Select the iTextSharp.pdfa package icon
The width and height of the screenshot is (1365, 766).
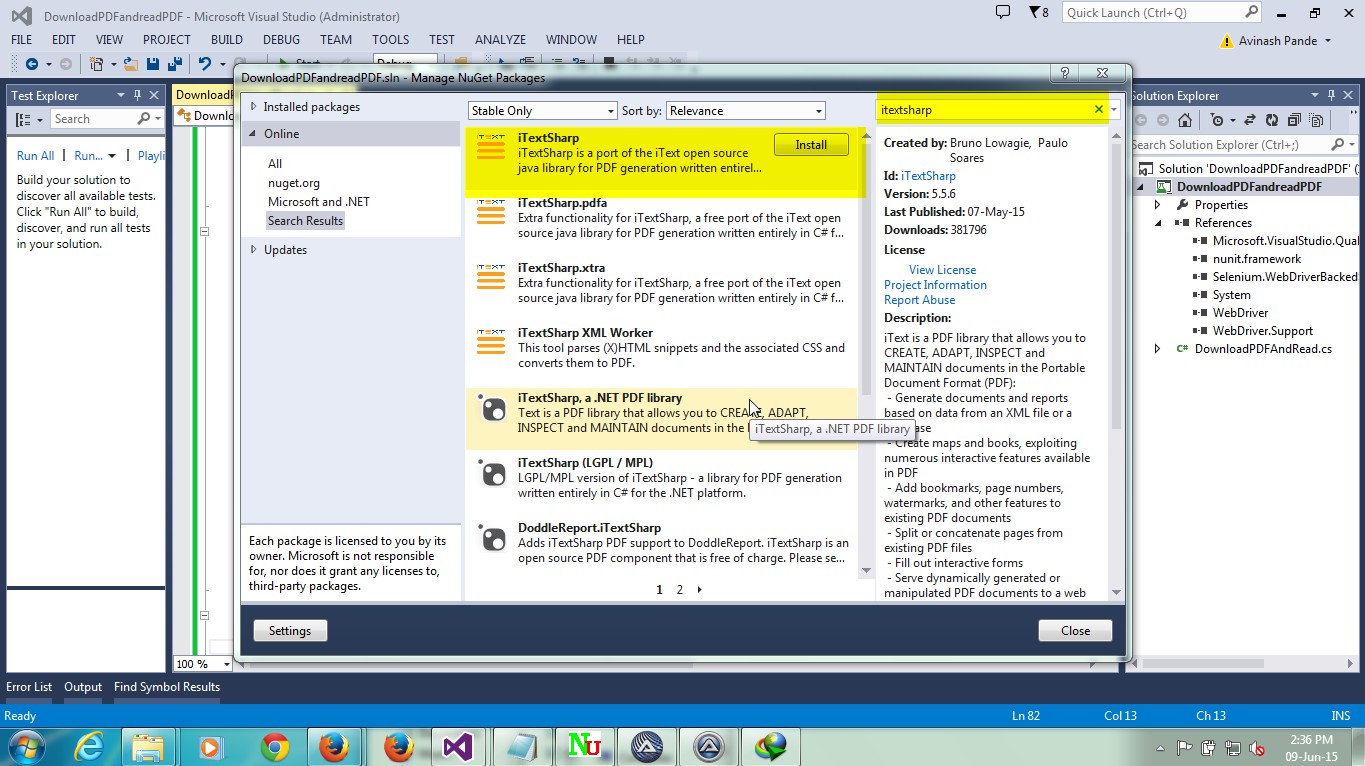491,211
